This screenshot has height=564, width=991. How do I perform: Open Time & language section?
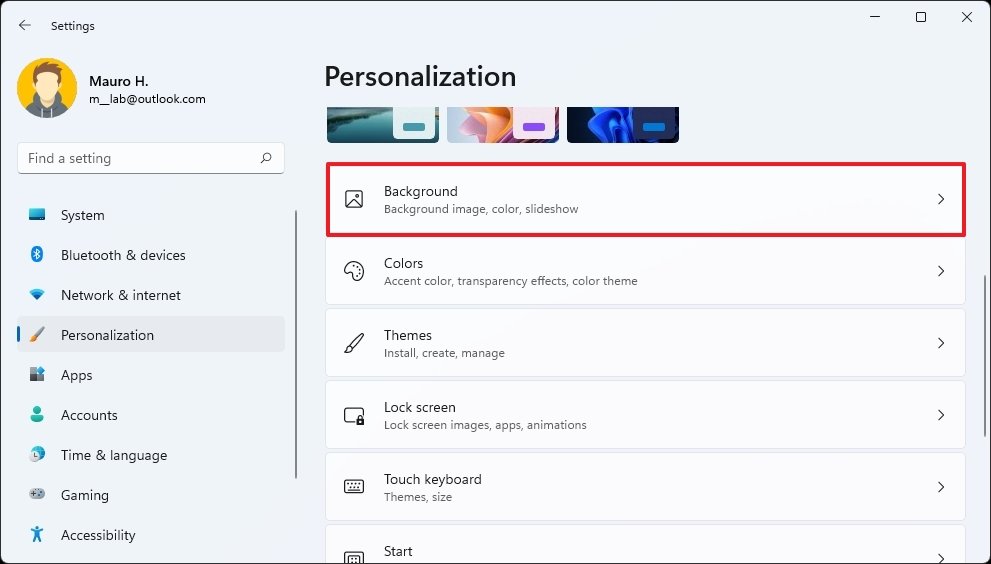[151, 454]
